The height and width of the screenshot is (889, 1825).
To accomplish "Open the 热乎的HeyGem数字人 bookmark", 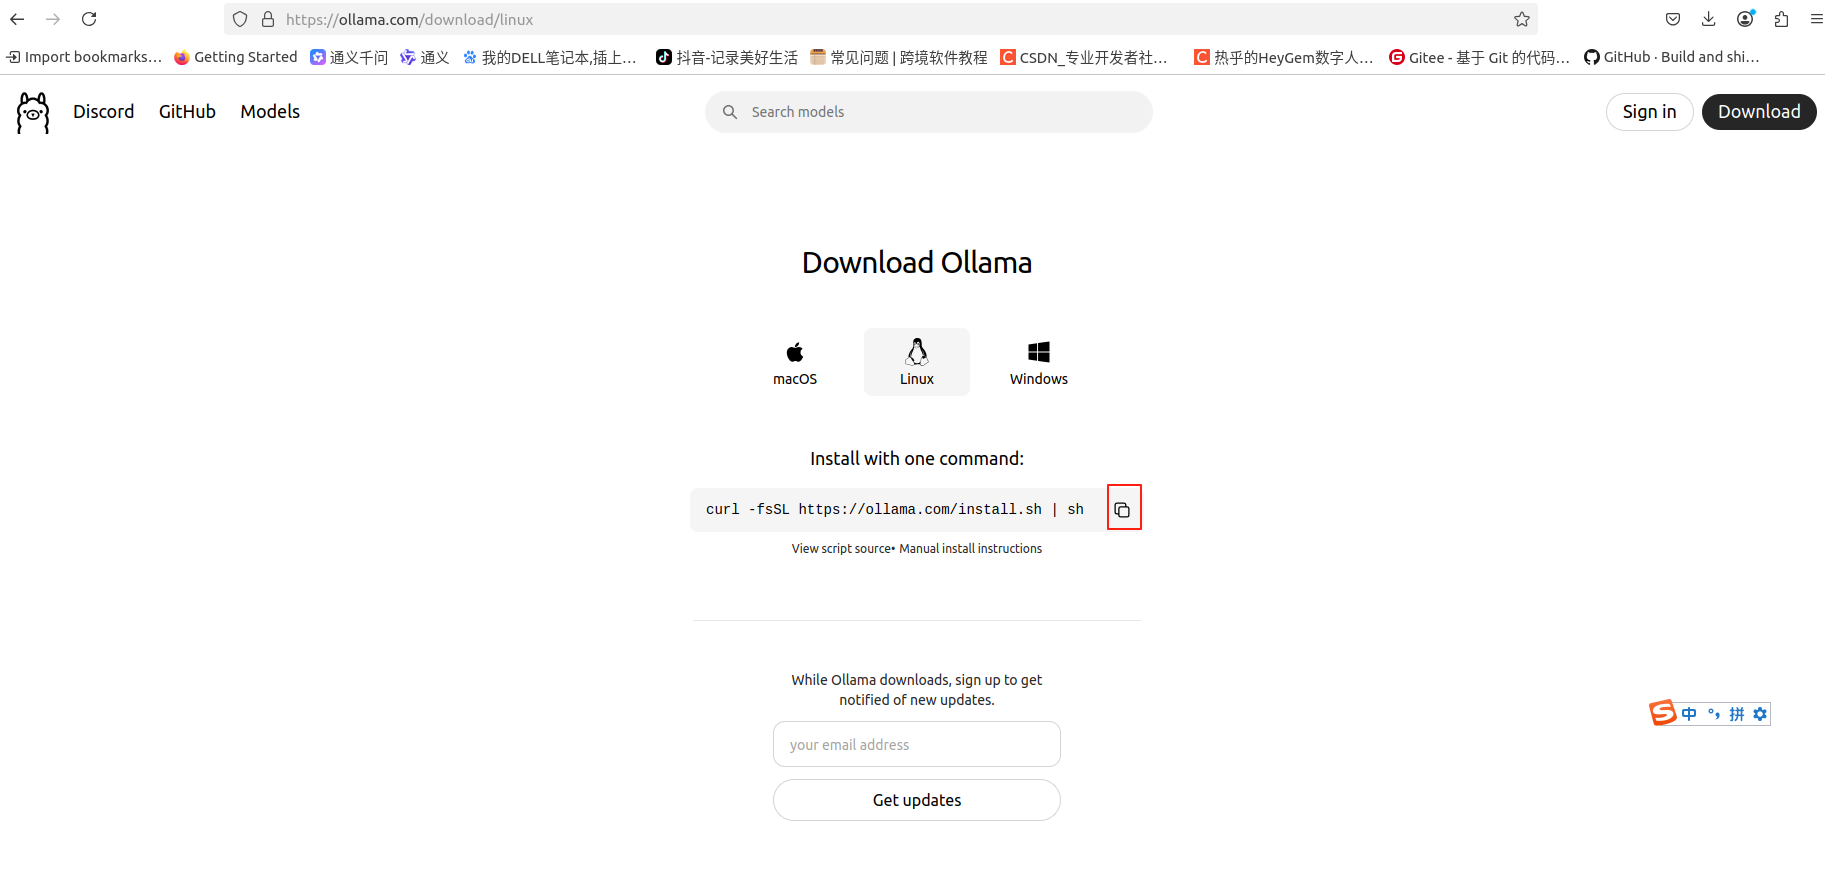I will click(1284, 57).
